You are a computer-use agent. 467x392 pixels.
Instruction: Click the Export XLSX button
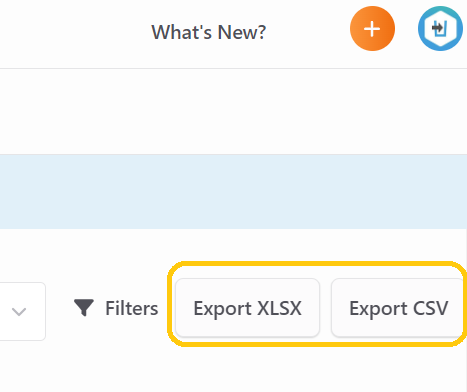pyautogui.click(x=248, y=308)
